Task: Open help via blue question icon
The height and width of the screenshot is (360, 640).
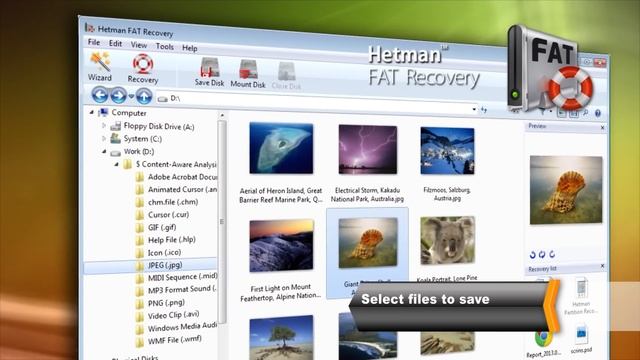Action: click(598, 113)
